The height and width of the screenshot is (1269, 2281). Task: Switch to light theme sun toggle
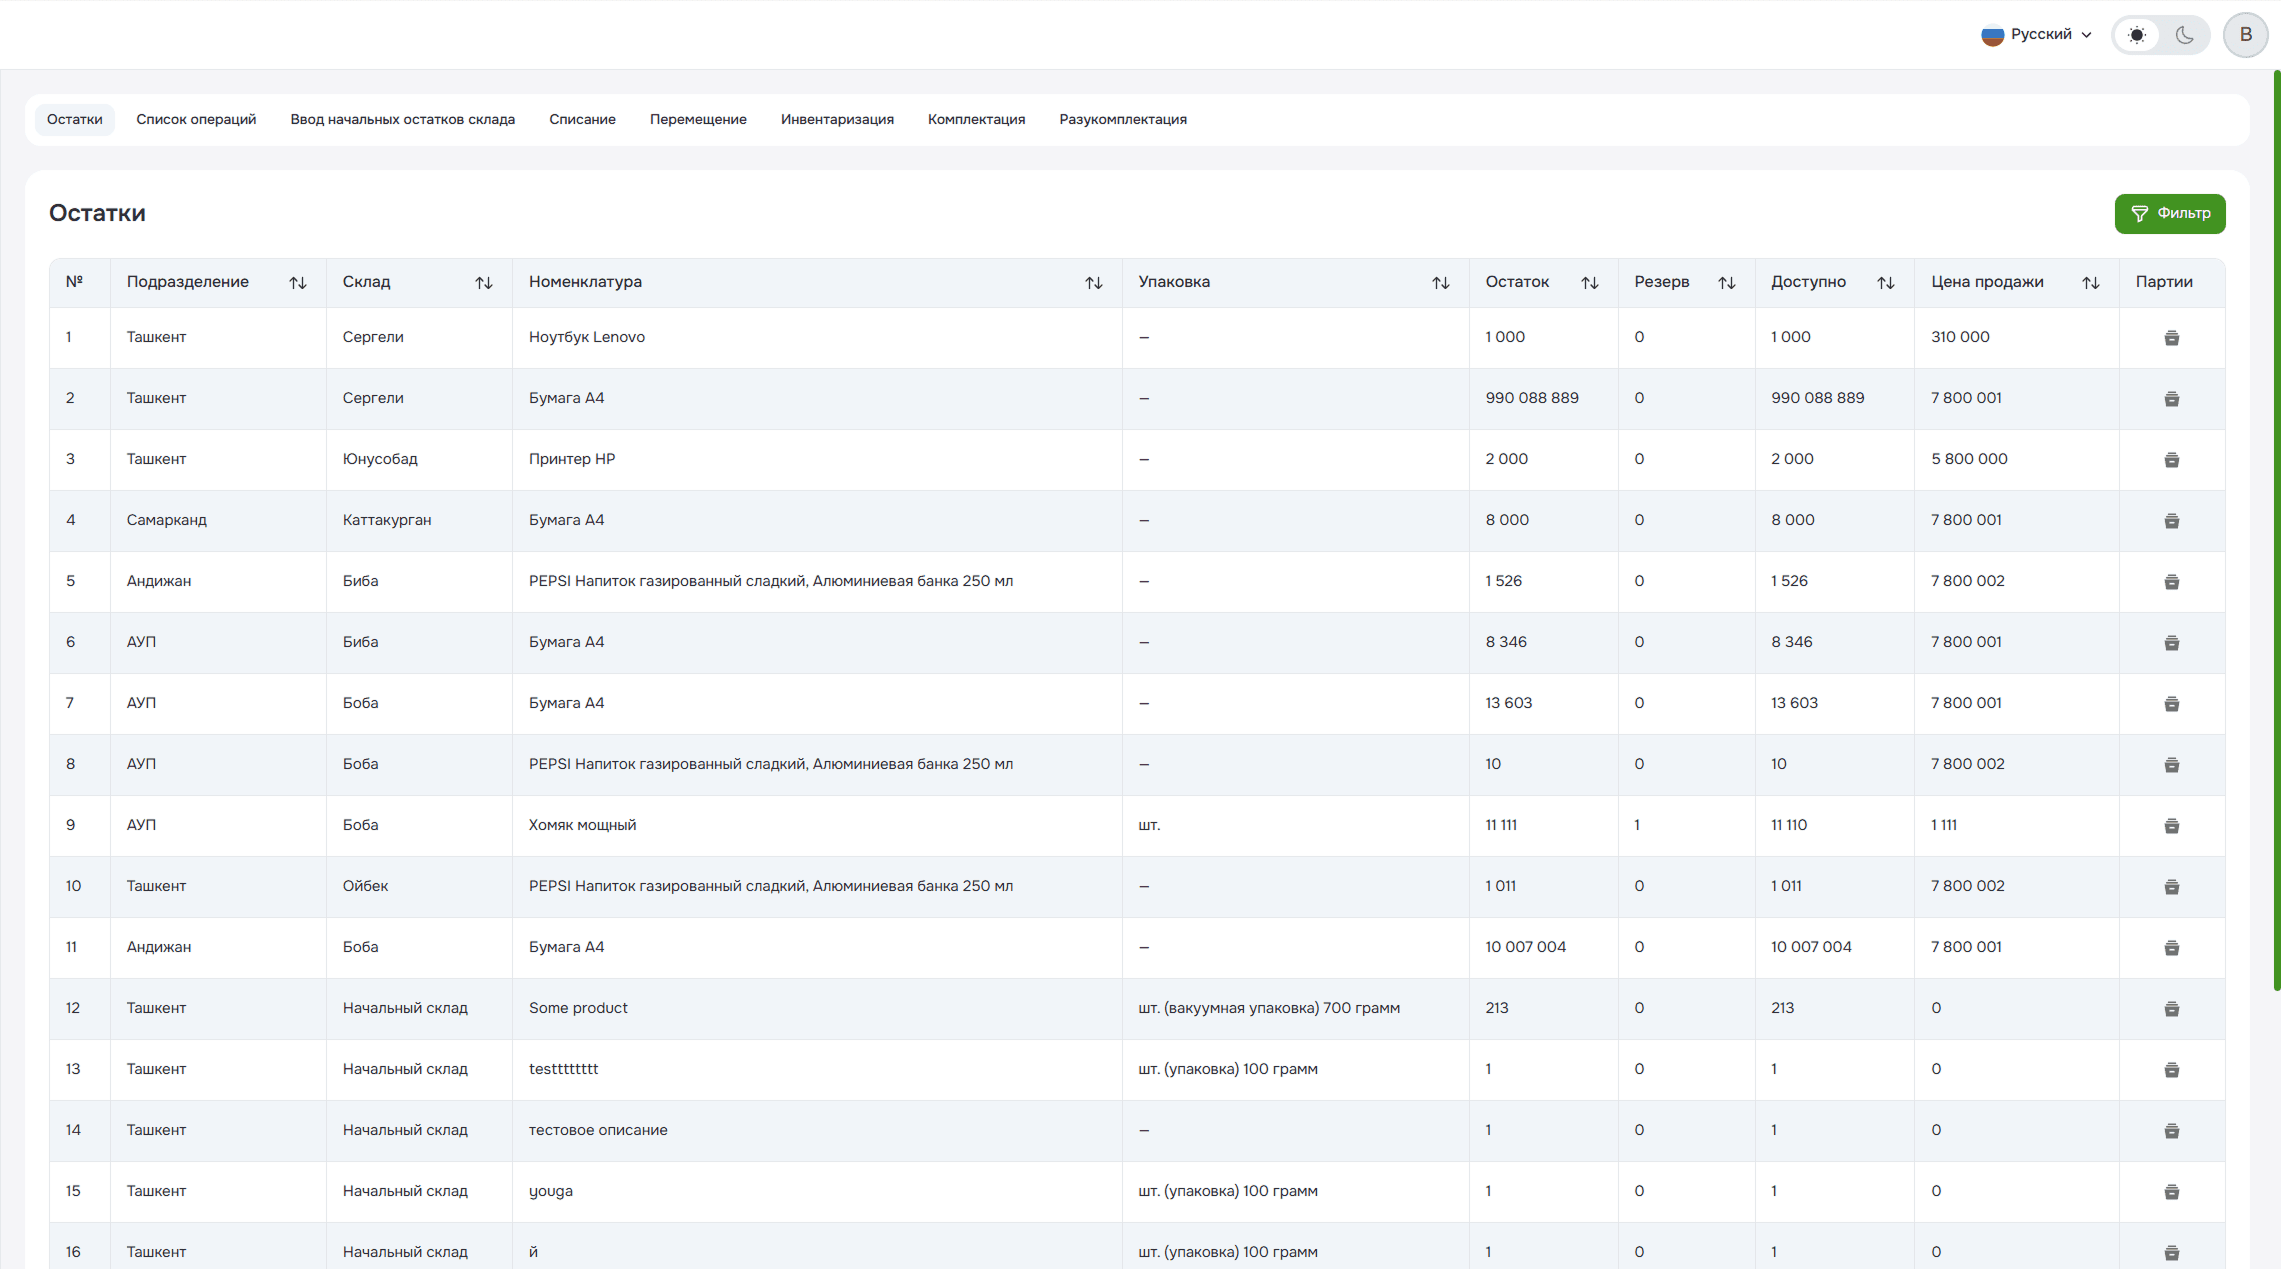[2137, 35]
